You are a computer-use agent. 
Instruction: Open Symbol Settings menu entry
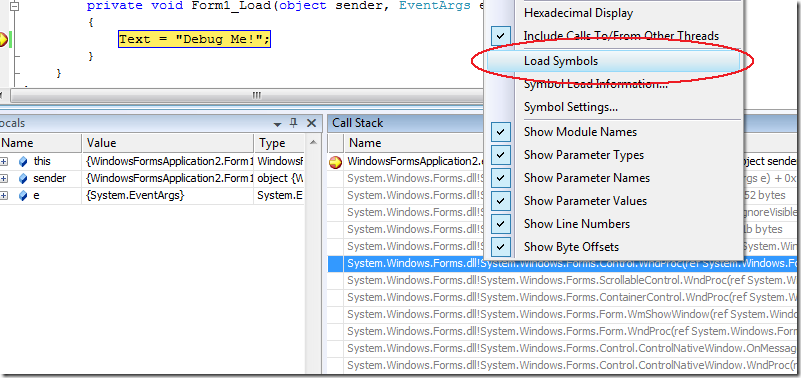(x=571, y=107)
